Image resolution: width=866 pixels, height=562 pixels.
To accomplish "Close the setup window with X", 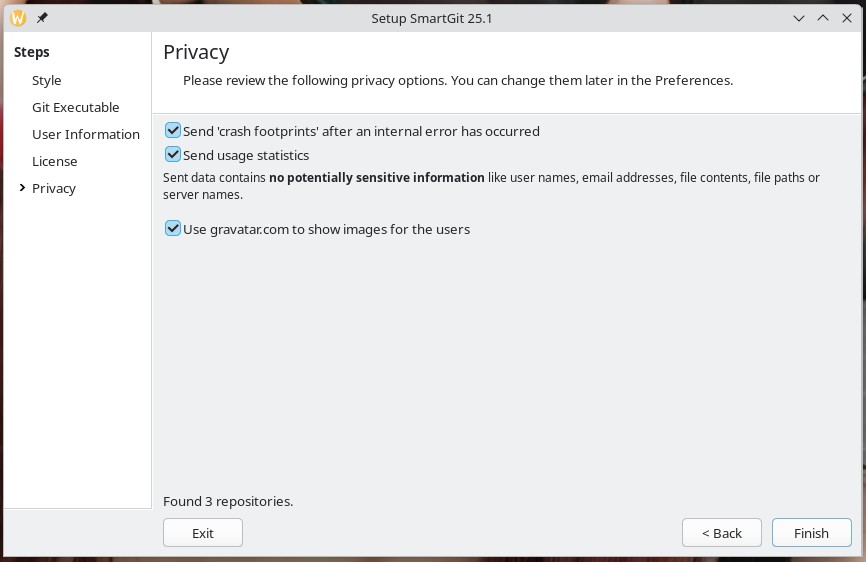I will tap(847, 18).
